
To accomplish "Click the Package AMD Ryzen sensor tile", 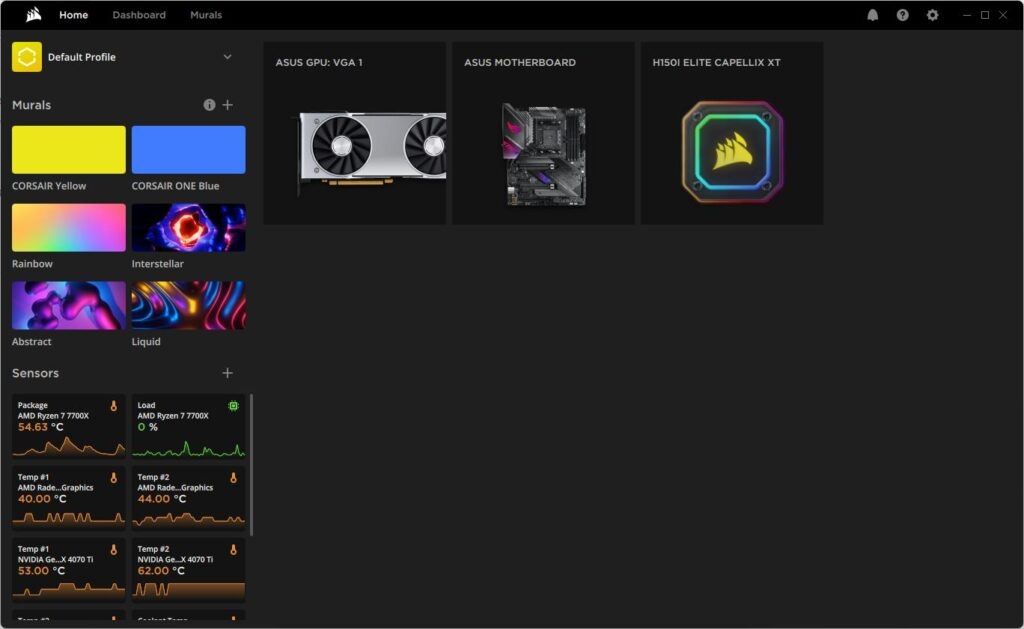I will [x=69, y=426].
